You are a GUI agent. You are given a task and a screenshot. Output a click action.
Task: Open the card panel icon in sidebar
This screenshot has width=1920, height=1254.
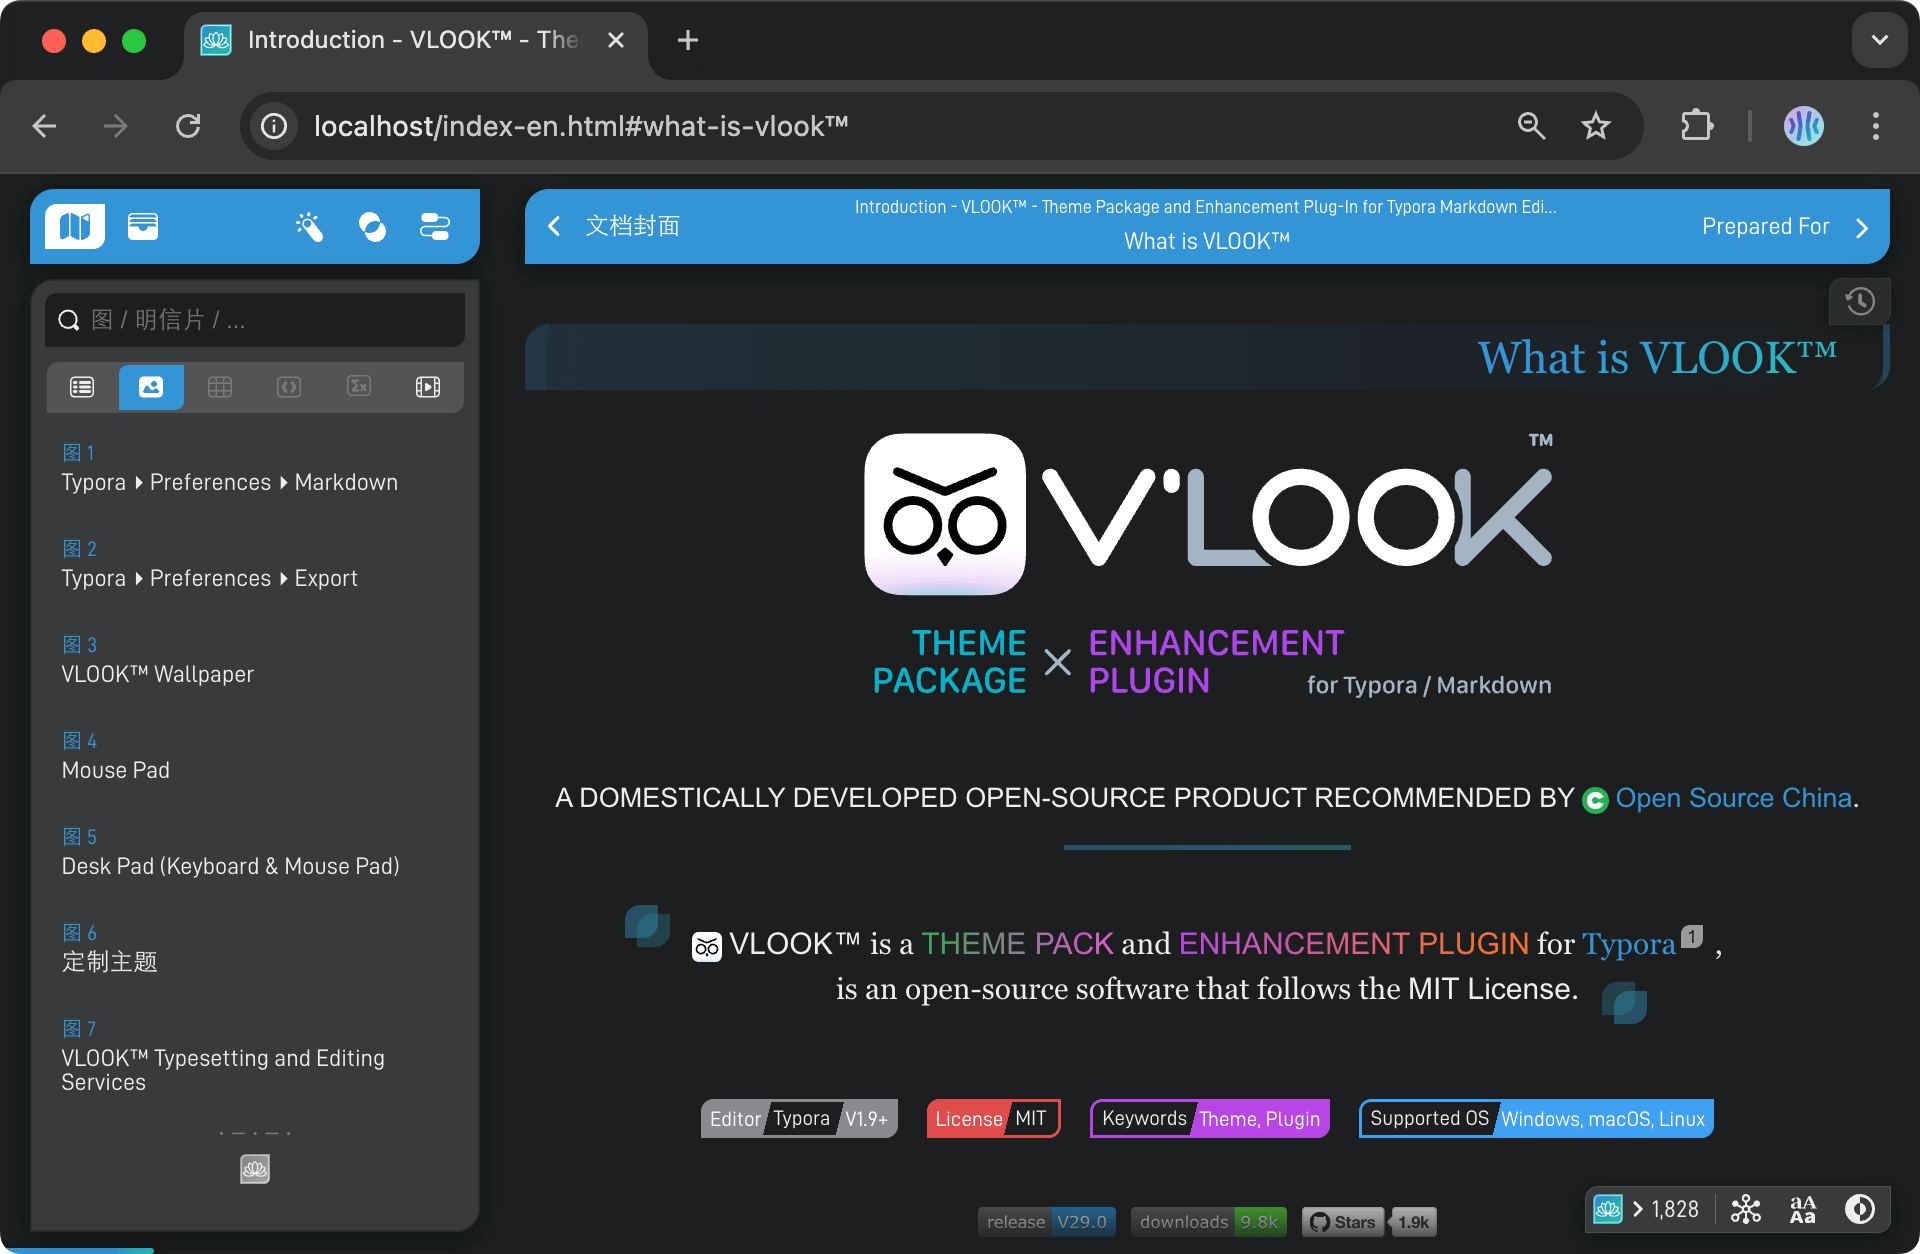point(143,226)
